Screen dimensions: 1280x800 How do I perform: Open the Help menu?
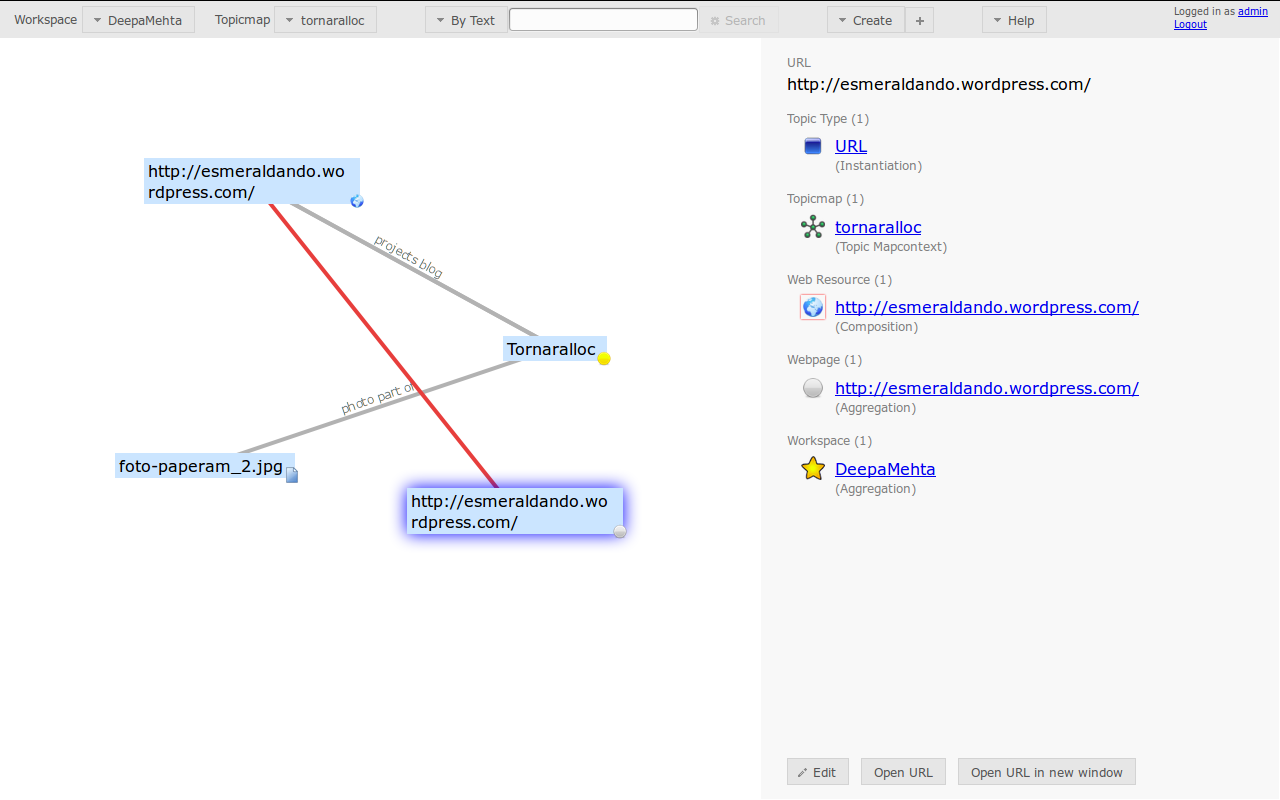pyautogui.click(x=1014, y=20)
